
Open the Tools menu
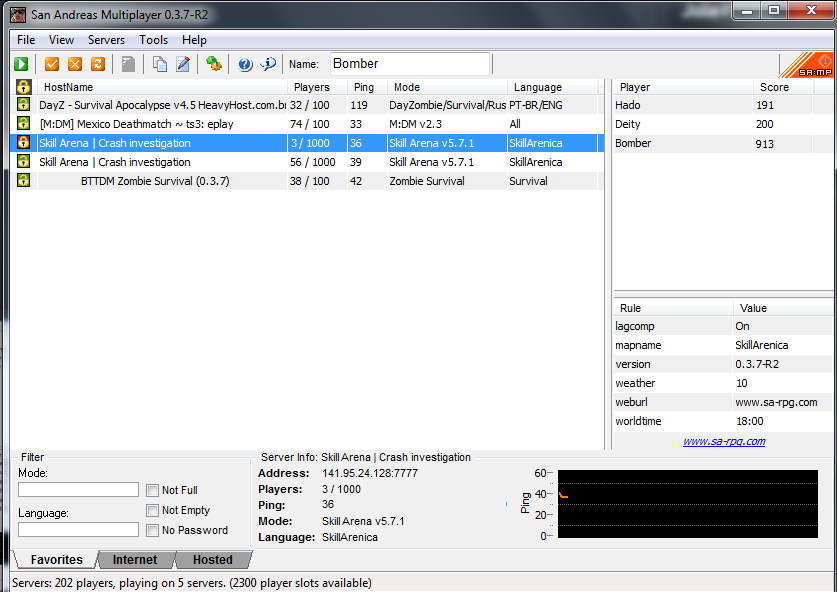pos(154,40)
